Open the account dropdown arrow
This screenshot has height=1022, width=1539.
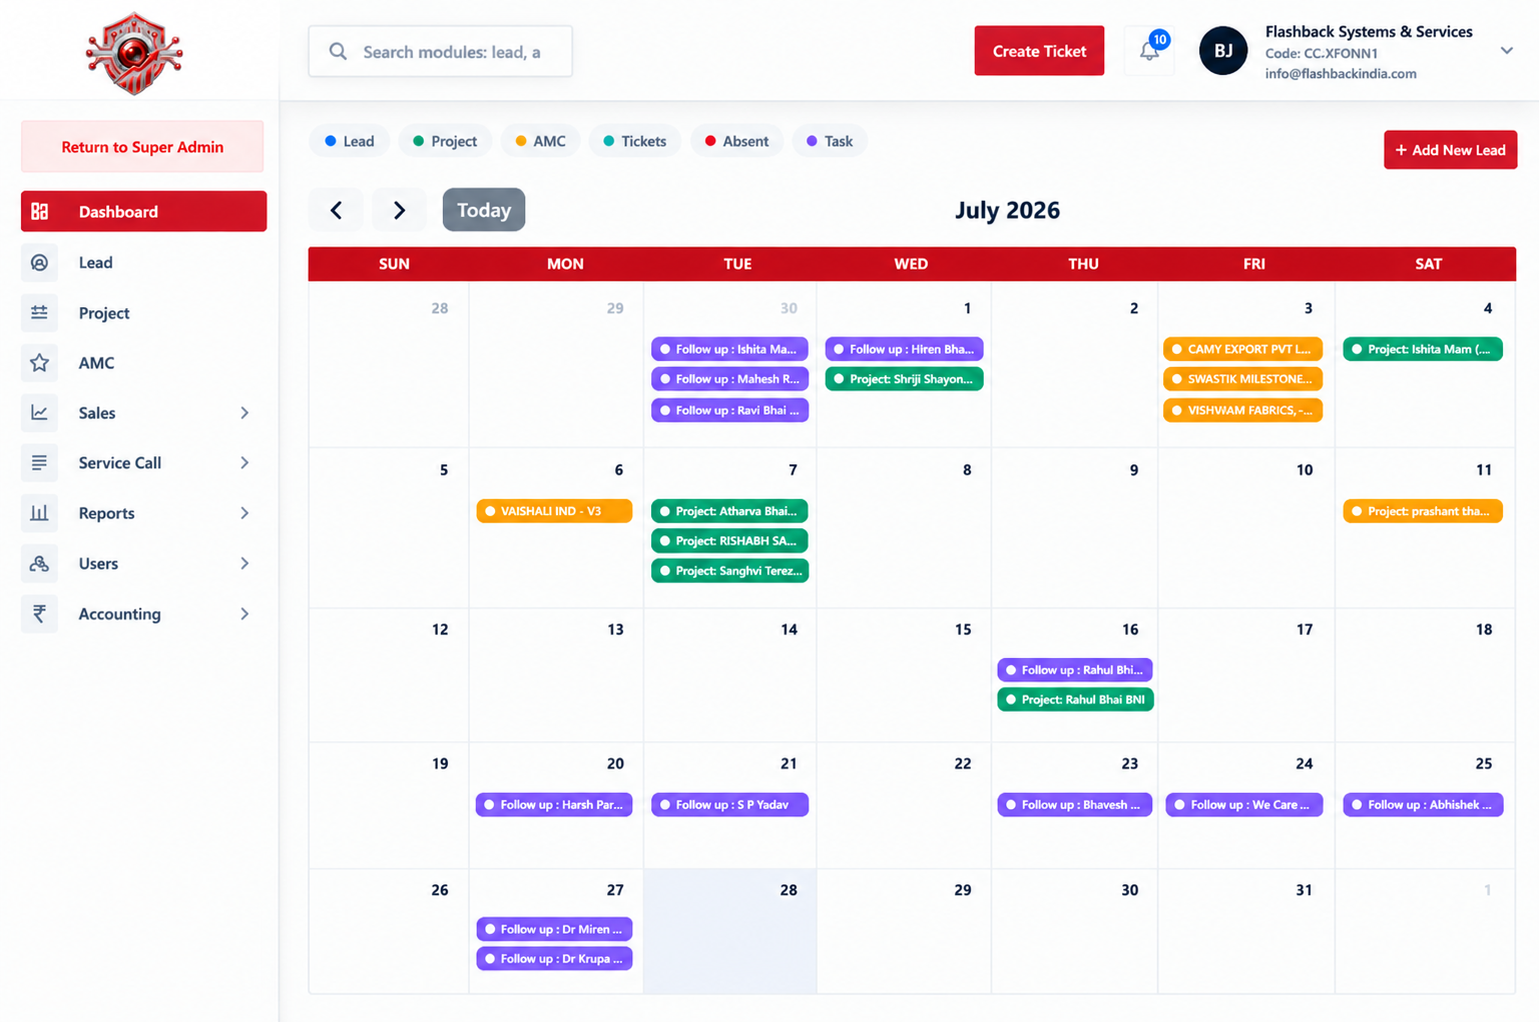(1506, 51)
